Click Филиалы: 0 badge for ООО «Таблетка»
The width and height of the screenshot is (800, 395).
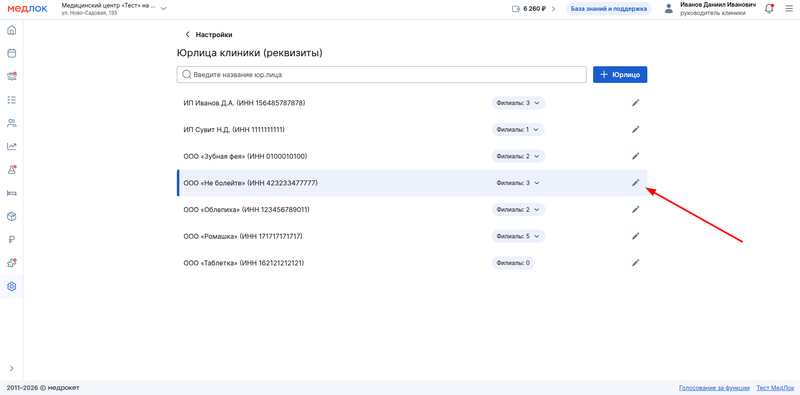(513, 263)
